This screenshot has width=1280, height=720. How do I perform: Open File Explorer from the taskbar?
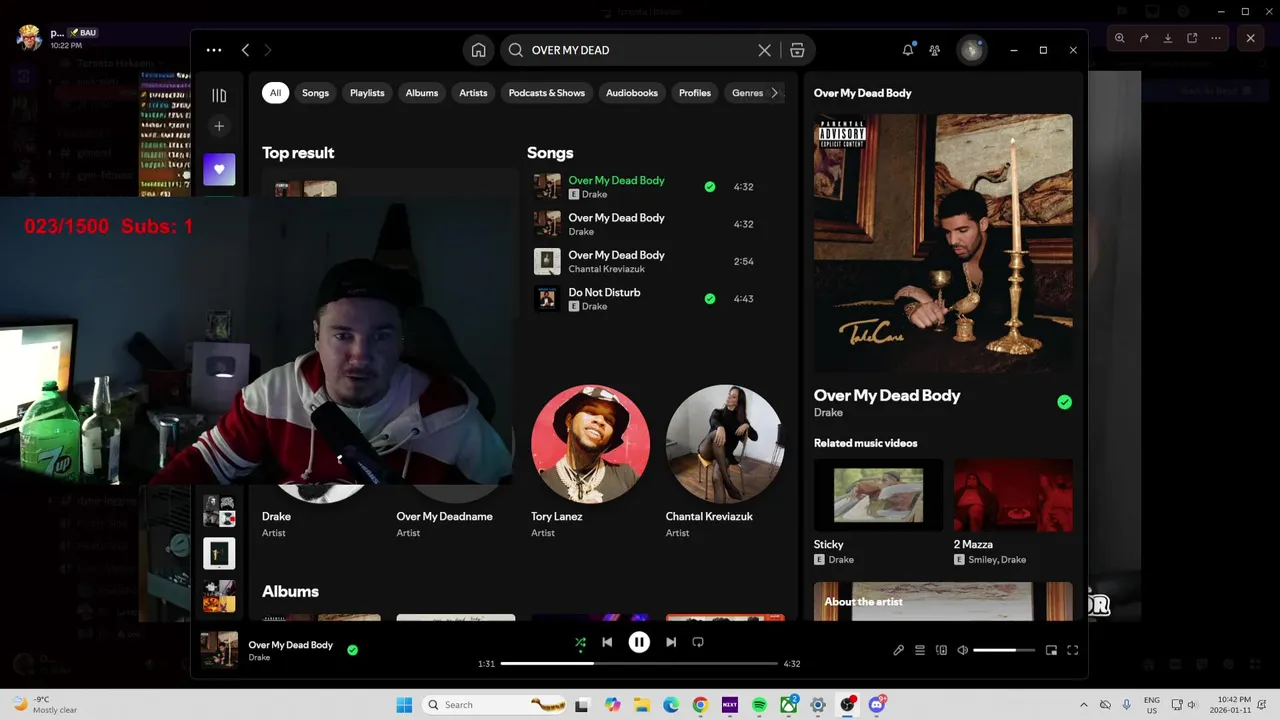641,705
